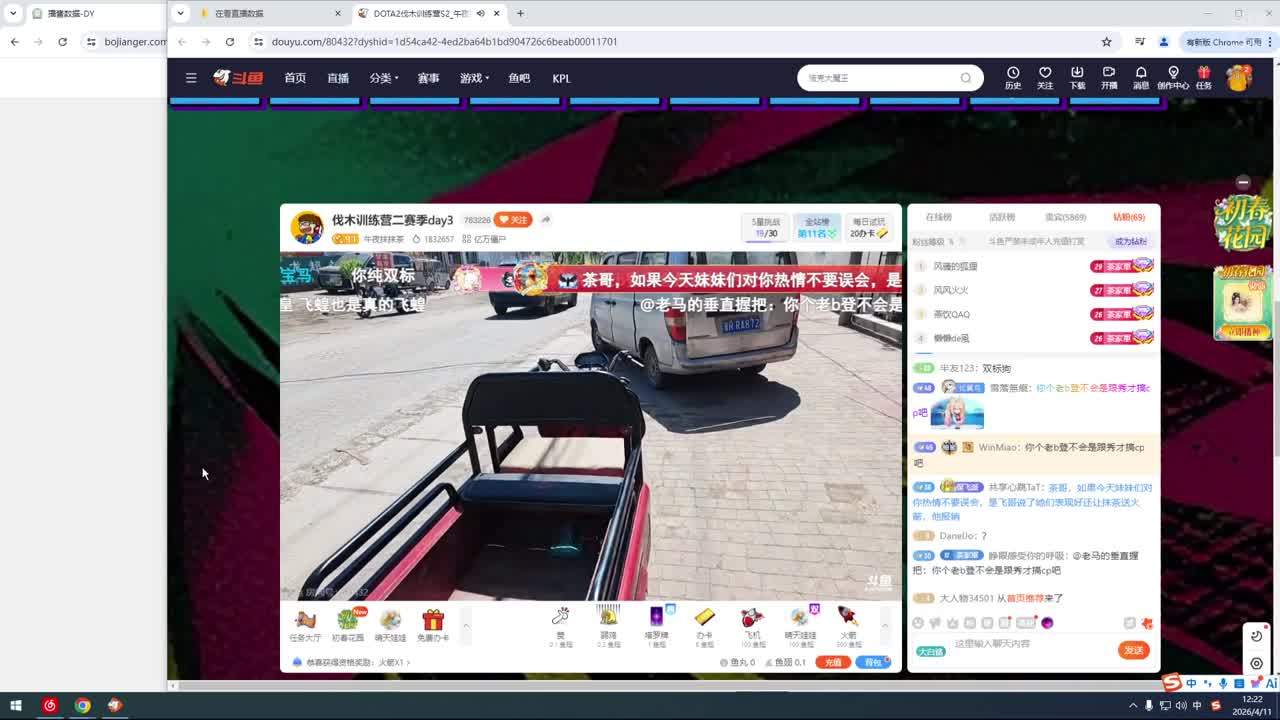Toggle 关注 follow for this streamer

click(513, 220)
